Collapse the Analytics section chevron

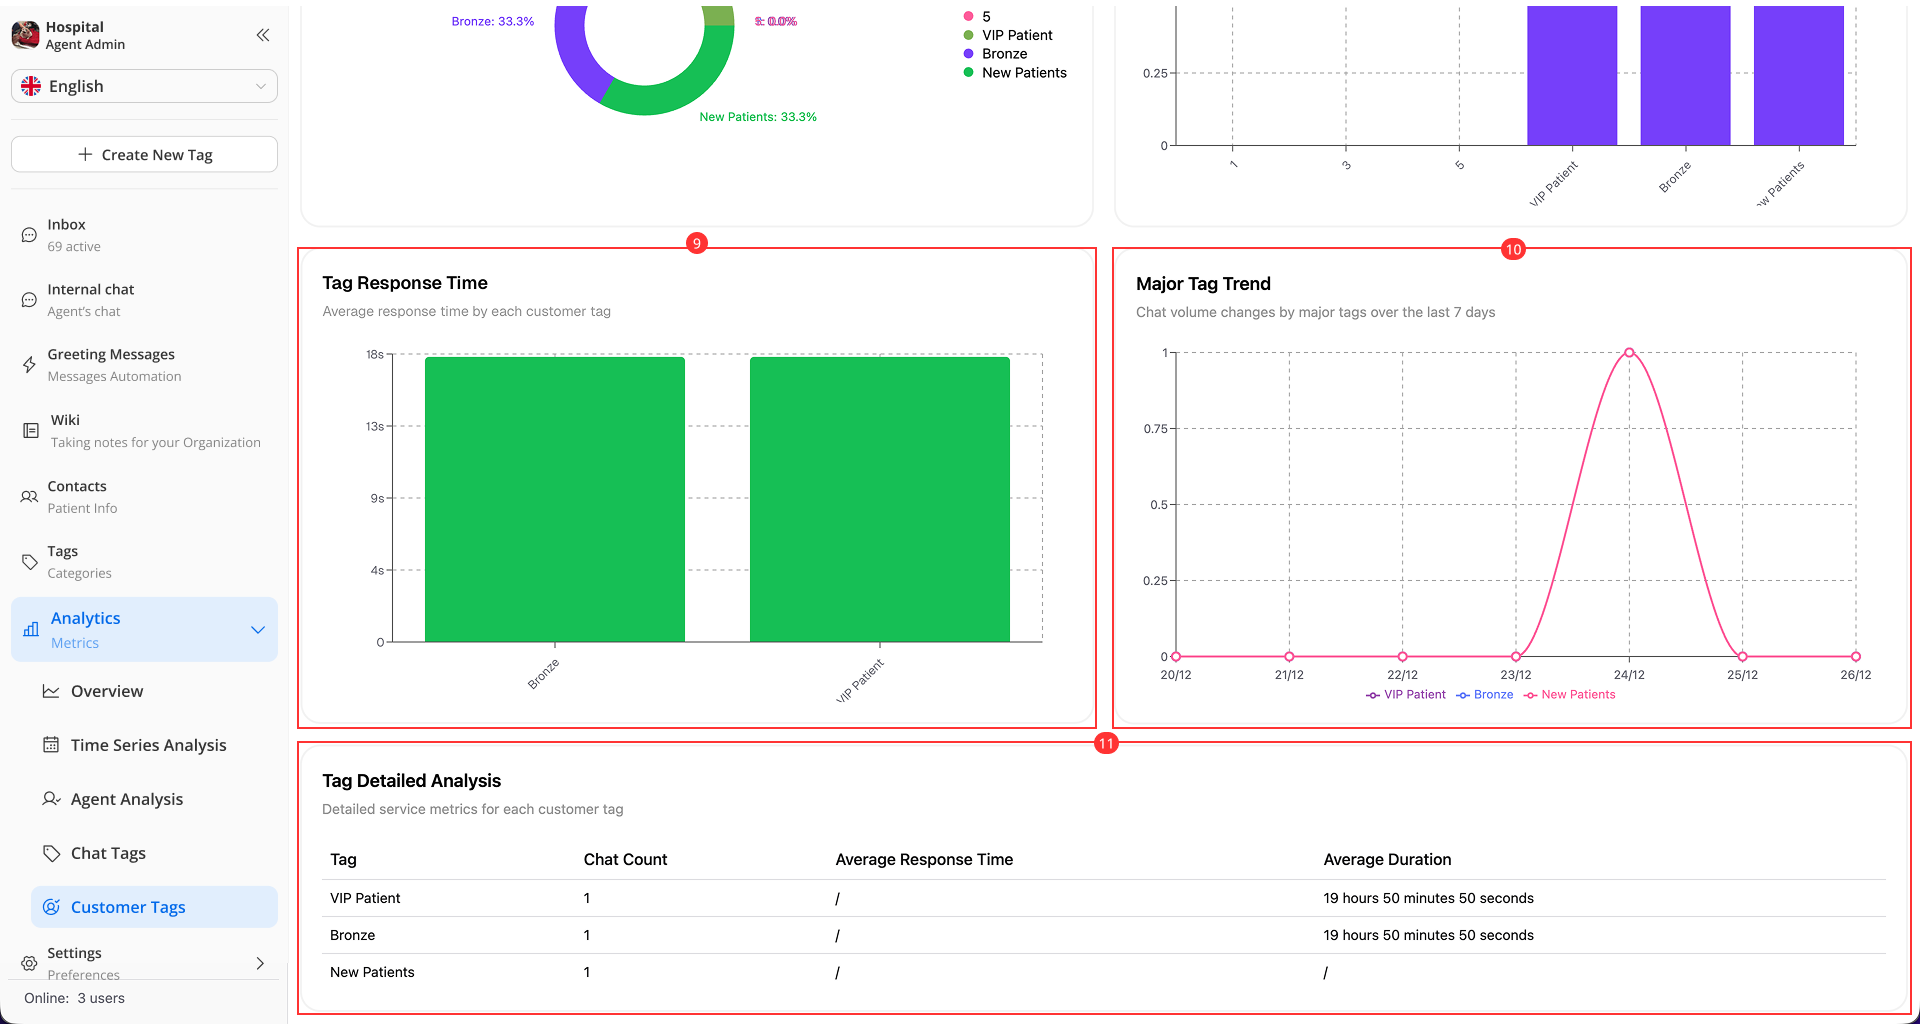pyautogui.click(x=258, y=629)
